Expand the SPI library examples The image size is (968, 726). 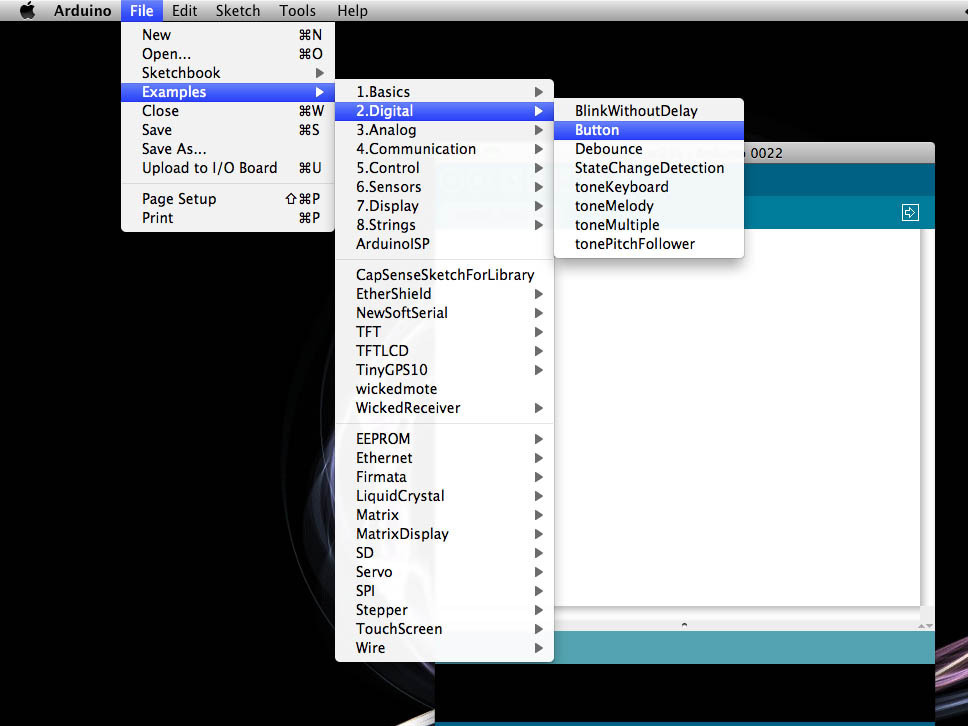coord(444,591)
